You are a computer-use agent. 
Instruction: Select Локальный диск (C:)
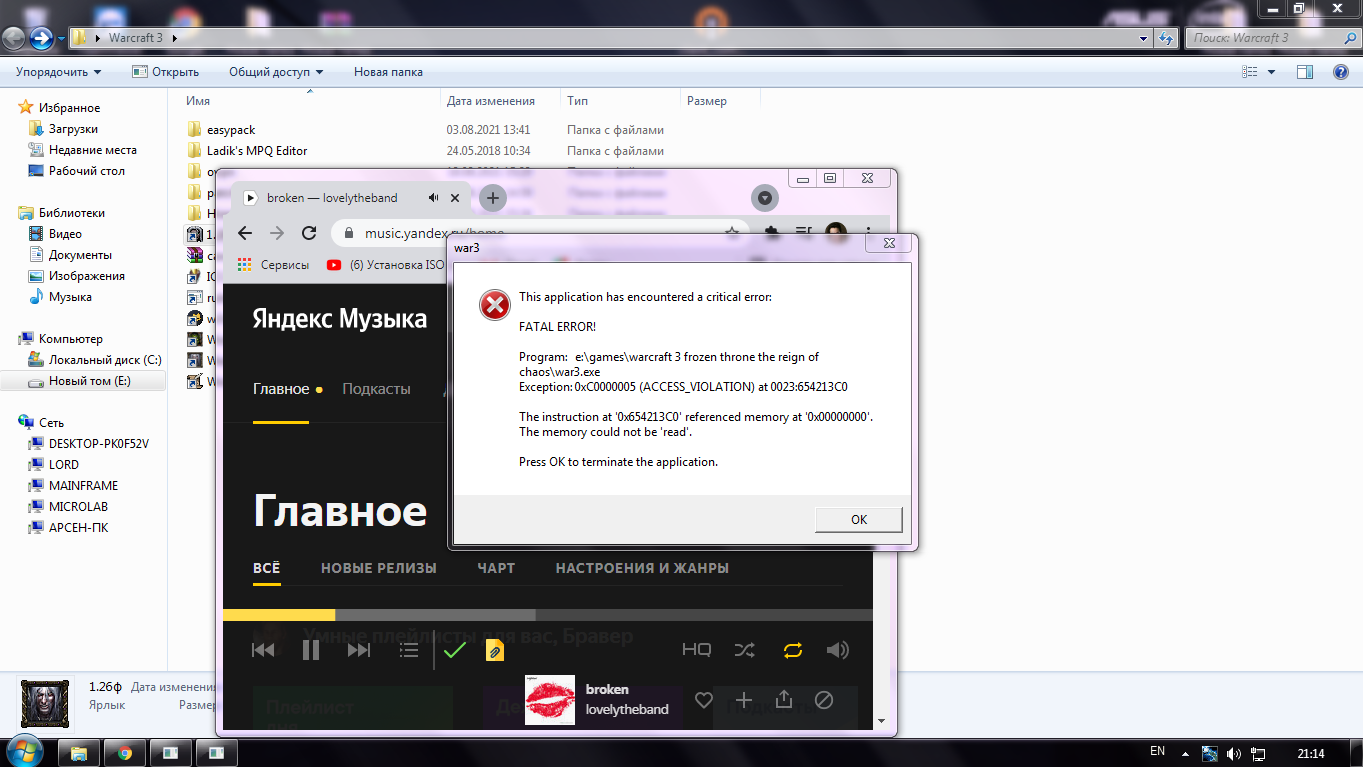pos(105,360)
